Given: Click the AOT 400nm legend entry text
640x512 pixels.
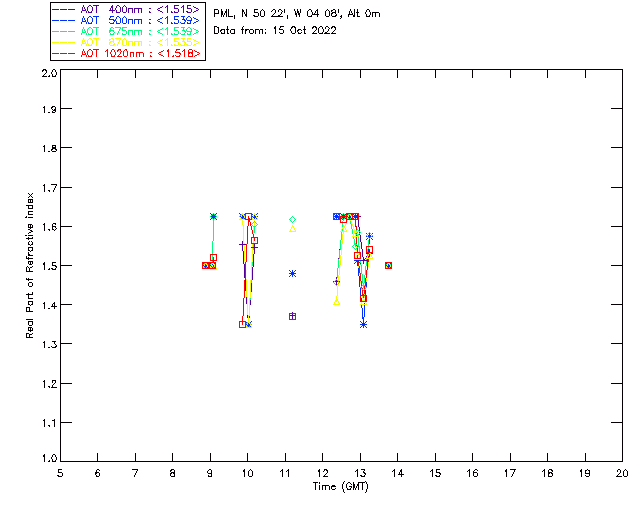Looking at the screenshot, I should coord(140,9).
